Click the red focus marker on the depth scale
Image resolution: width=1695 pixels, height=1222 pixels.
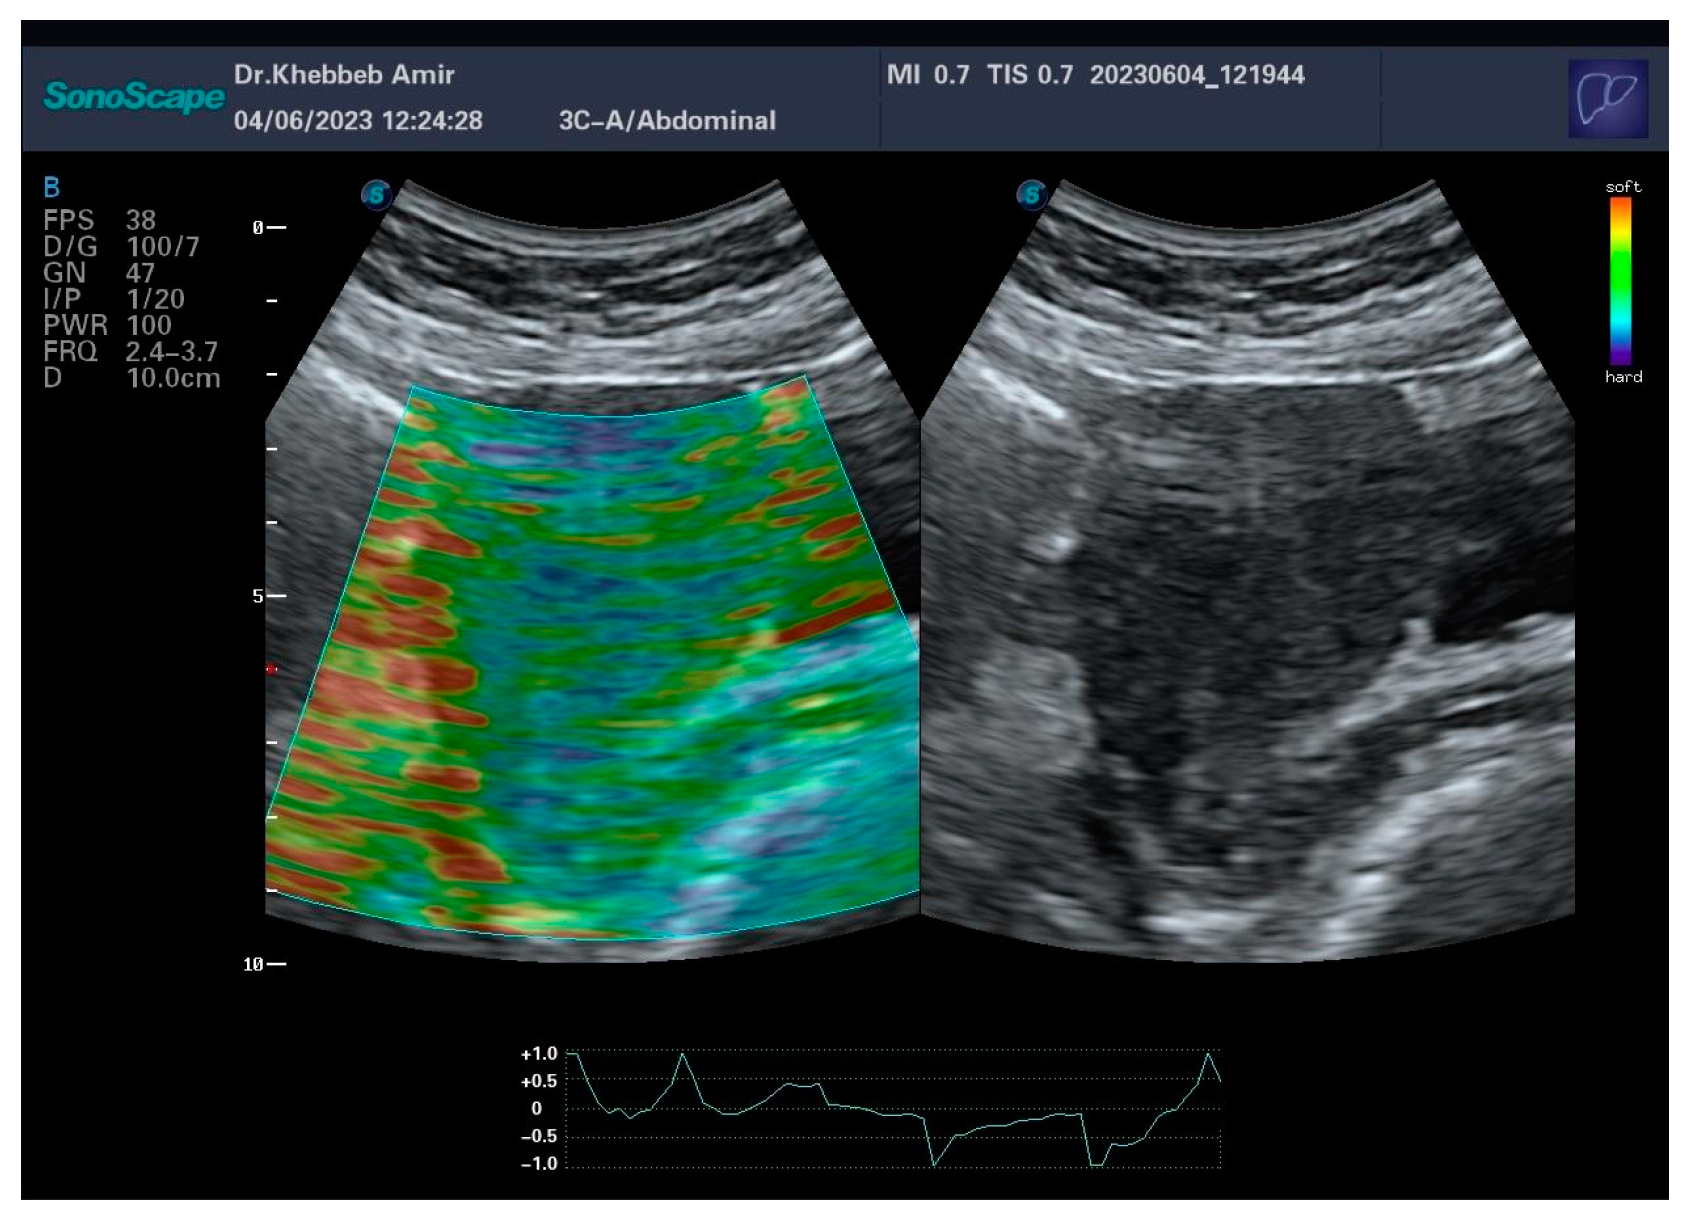(270, 668)
